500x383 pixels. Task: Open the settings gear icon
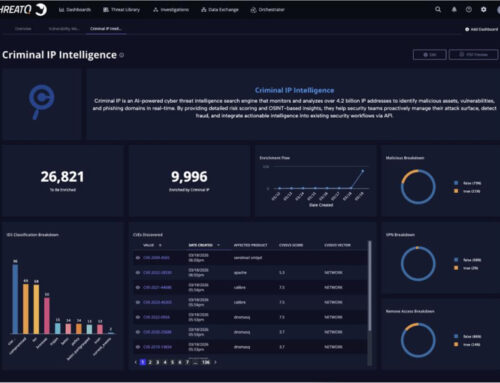click(483, 9)
